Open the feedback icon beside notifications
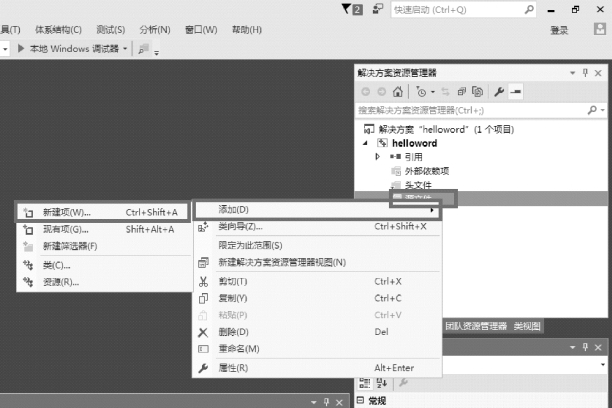Viewport: 612px width, 408px height. tap(378, 9)
